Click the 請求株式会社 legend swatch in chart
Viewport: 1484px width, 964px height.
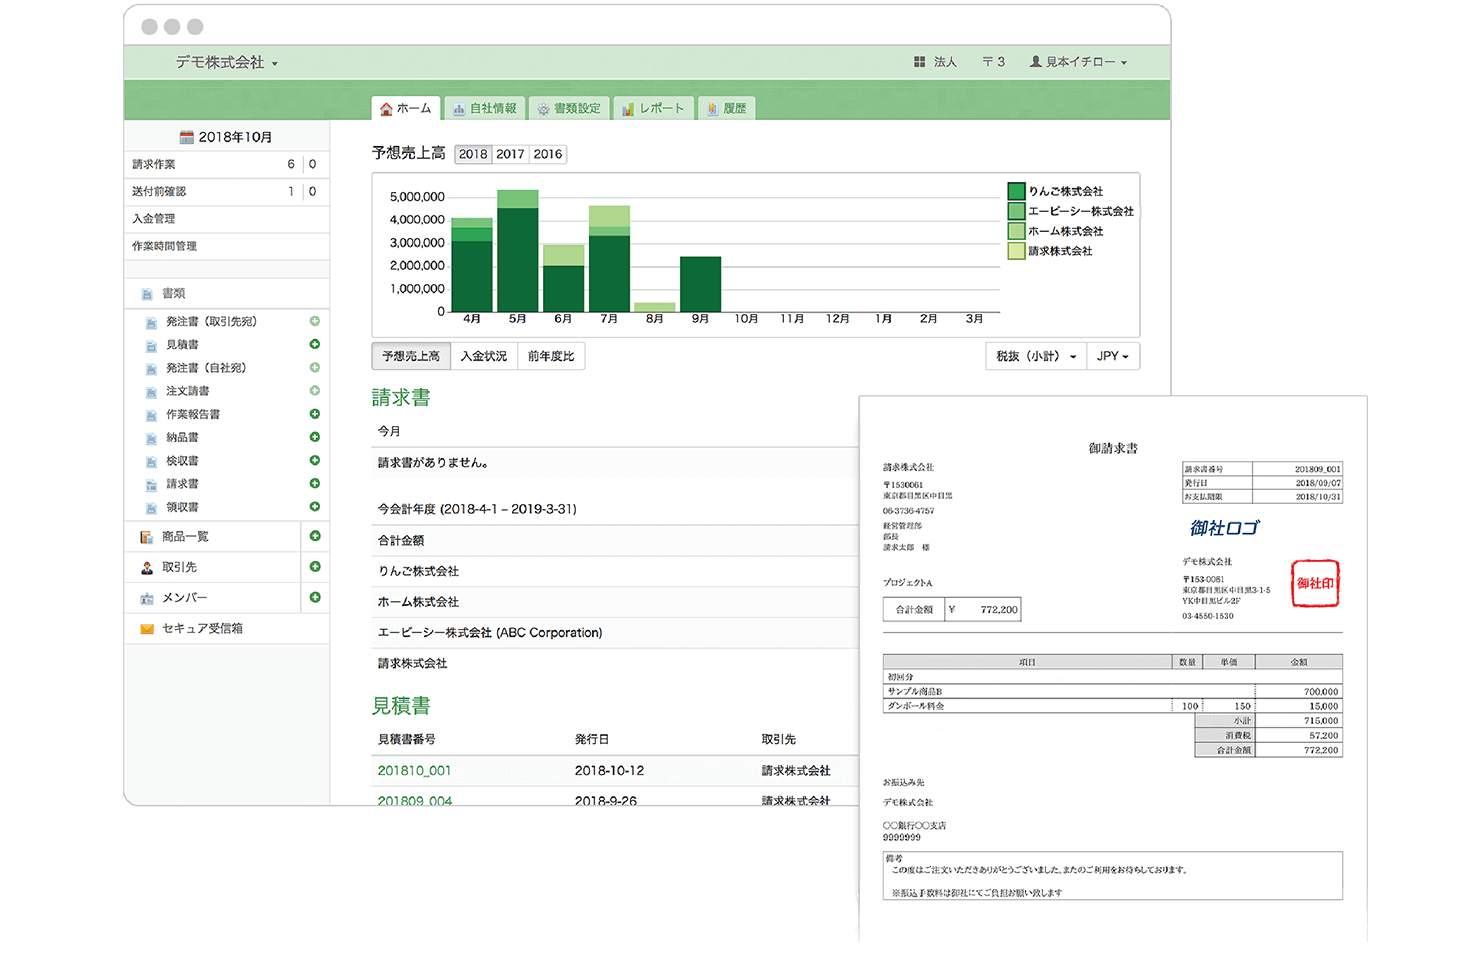coord(1016,251)
